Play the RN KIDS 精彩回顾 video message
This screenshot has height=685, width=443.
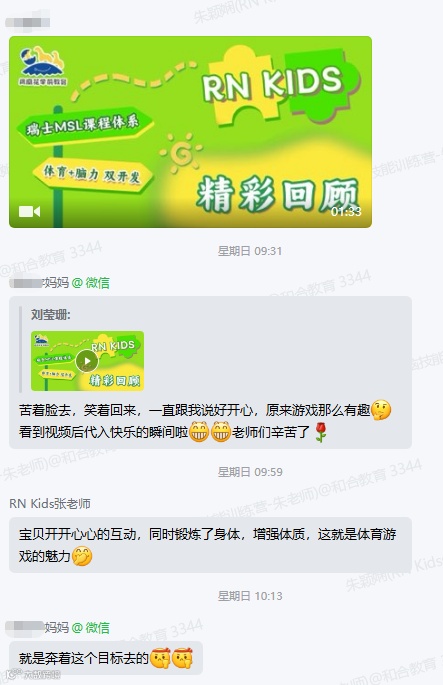190,132
